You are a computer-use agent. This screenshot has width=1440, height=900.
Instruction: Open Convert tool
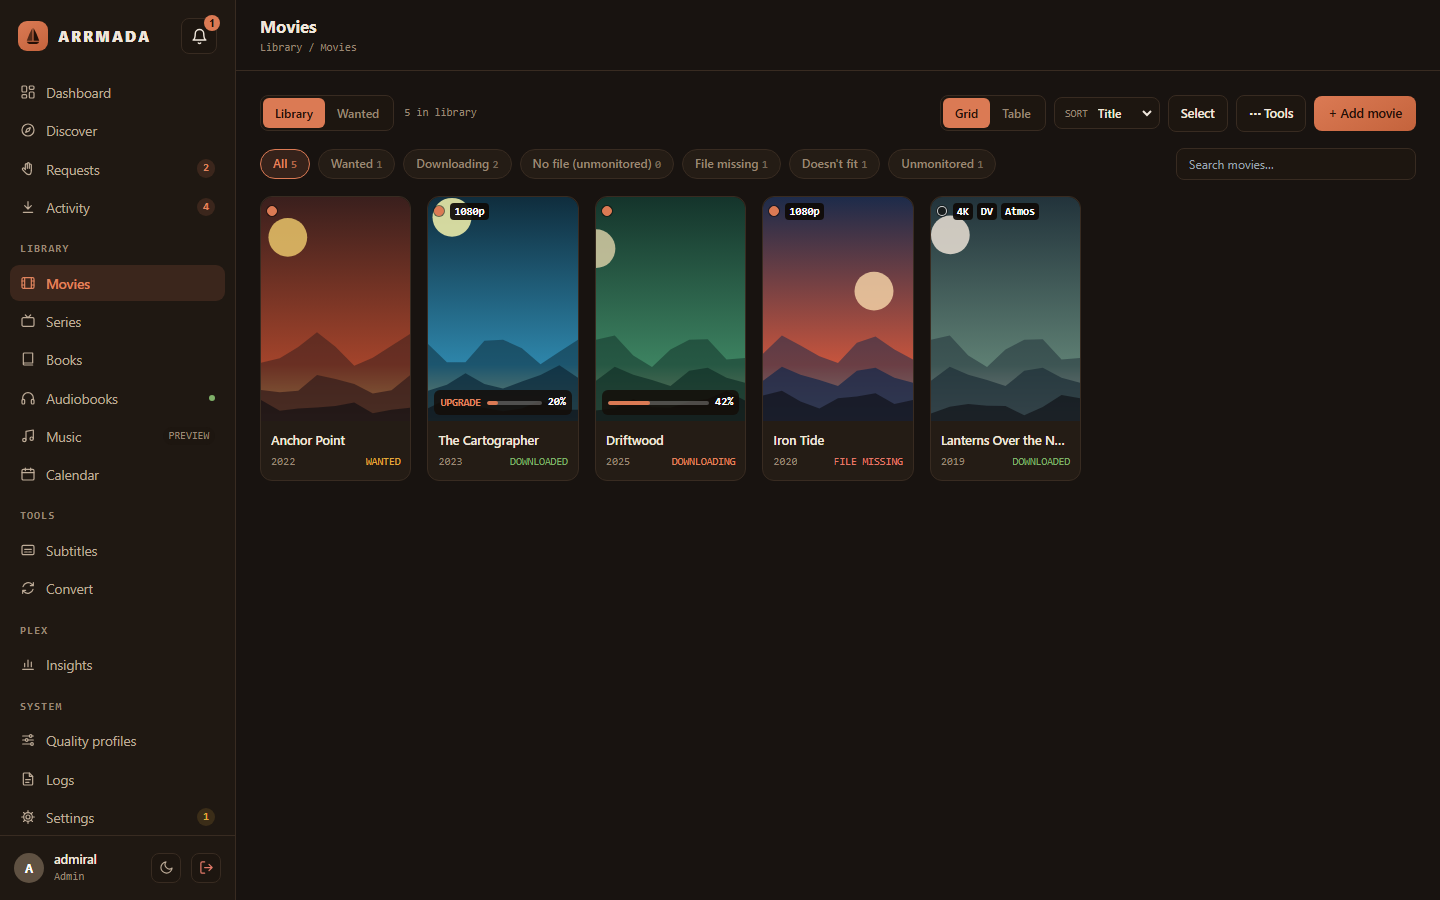point(117,589)
